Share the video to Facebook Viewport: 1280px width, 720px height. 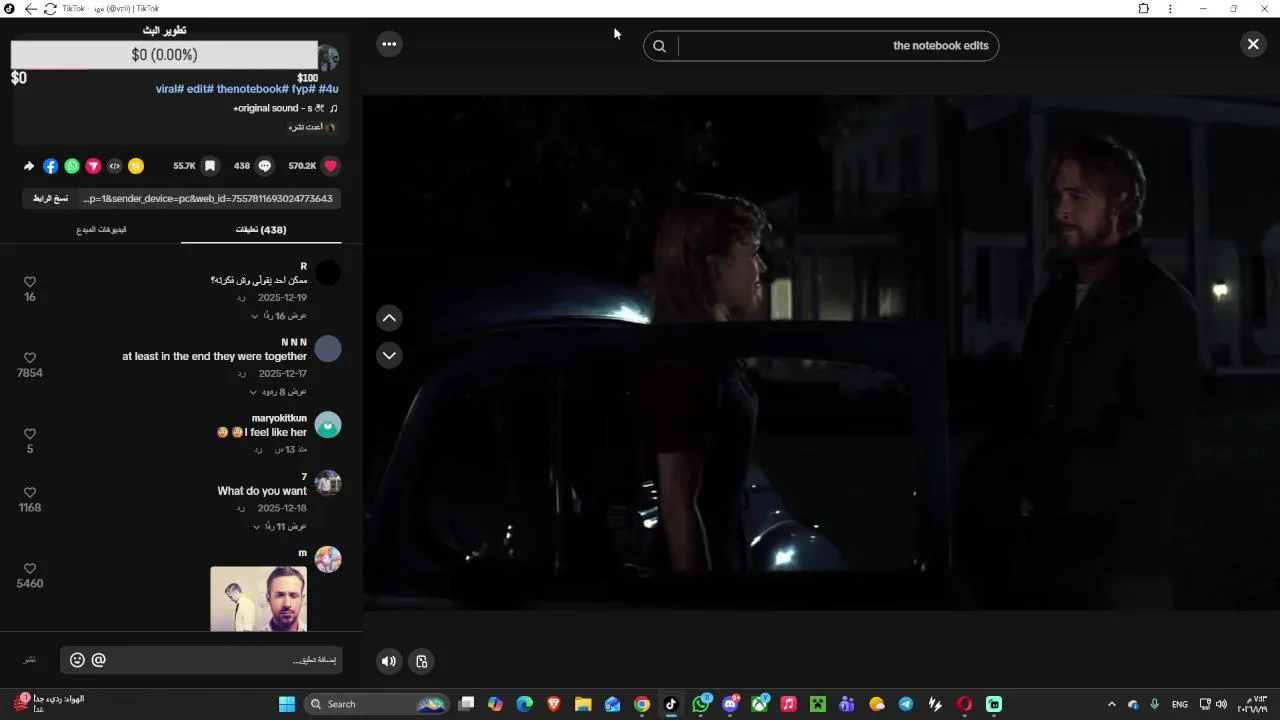[50, 166]
